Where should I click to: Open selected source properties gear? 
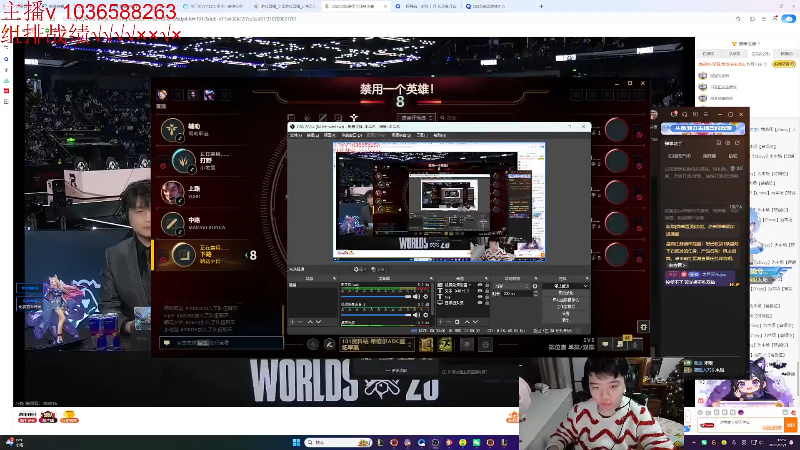click(x=457, y=322)
